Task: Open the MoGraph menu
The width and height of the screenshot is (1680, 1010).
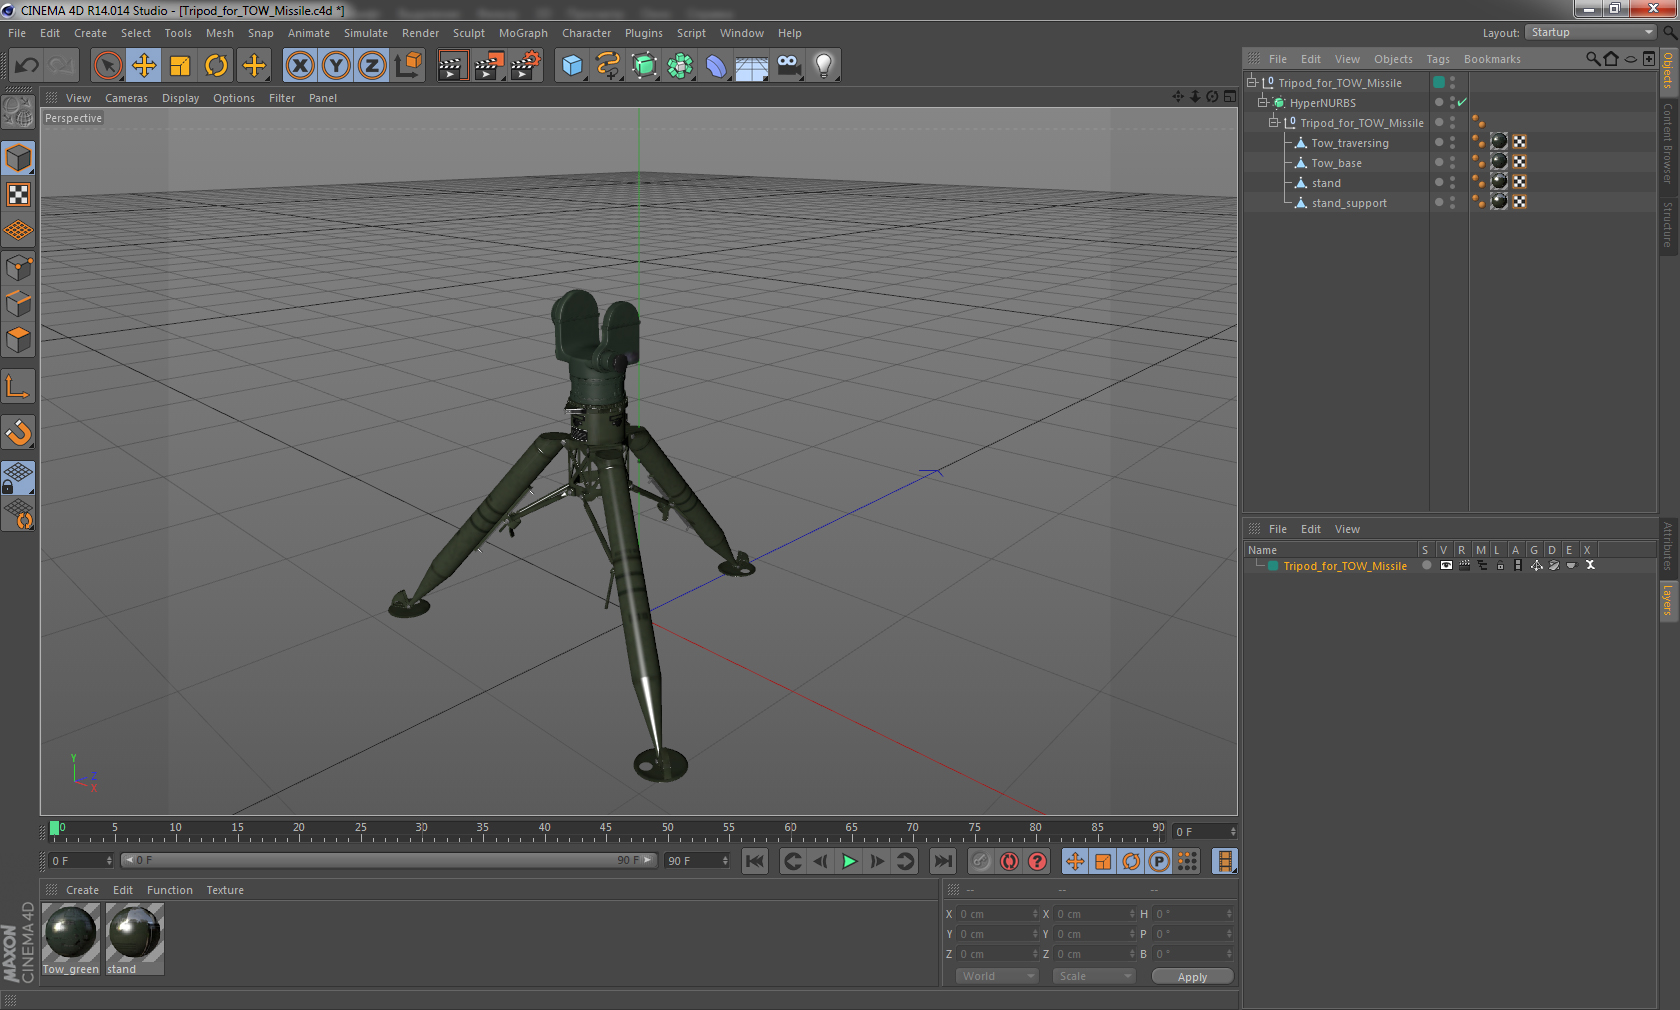Action: click(523, 33)
